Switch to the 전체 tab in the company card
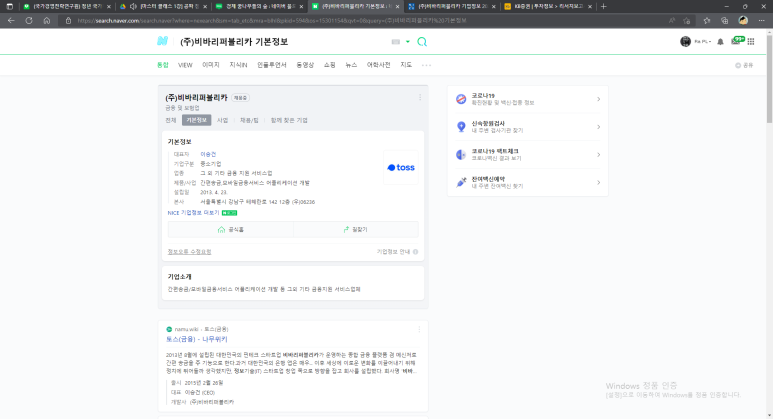The width and height of the screenshot is (773, 419). pyautogui.click(x=171, y=120)
